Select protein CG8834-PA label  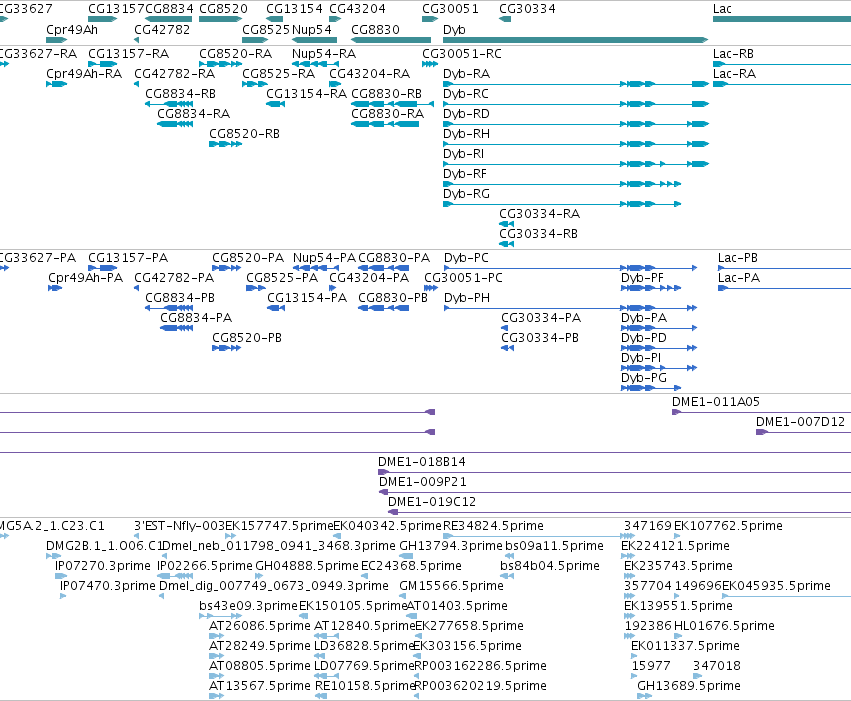(196, 317)
